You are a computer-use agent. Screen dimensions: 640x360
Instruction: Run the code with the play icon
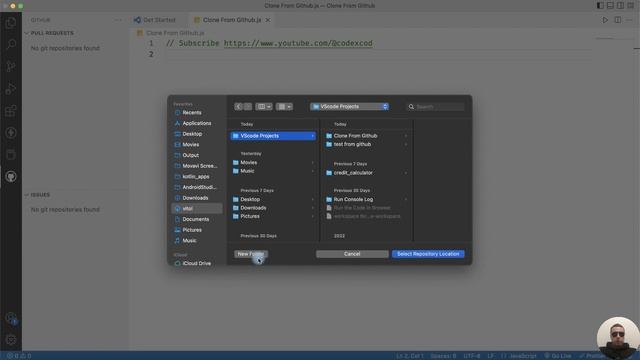(x=605, y=20)
